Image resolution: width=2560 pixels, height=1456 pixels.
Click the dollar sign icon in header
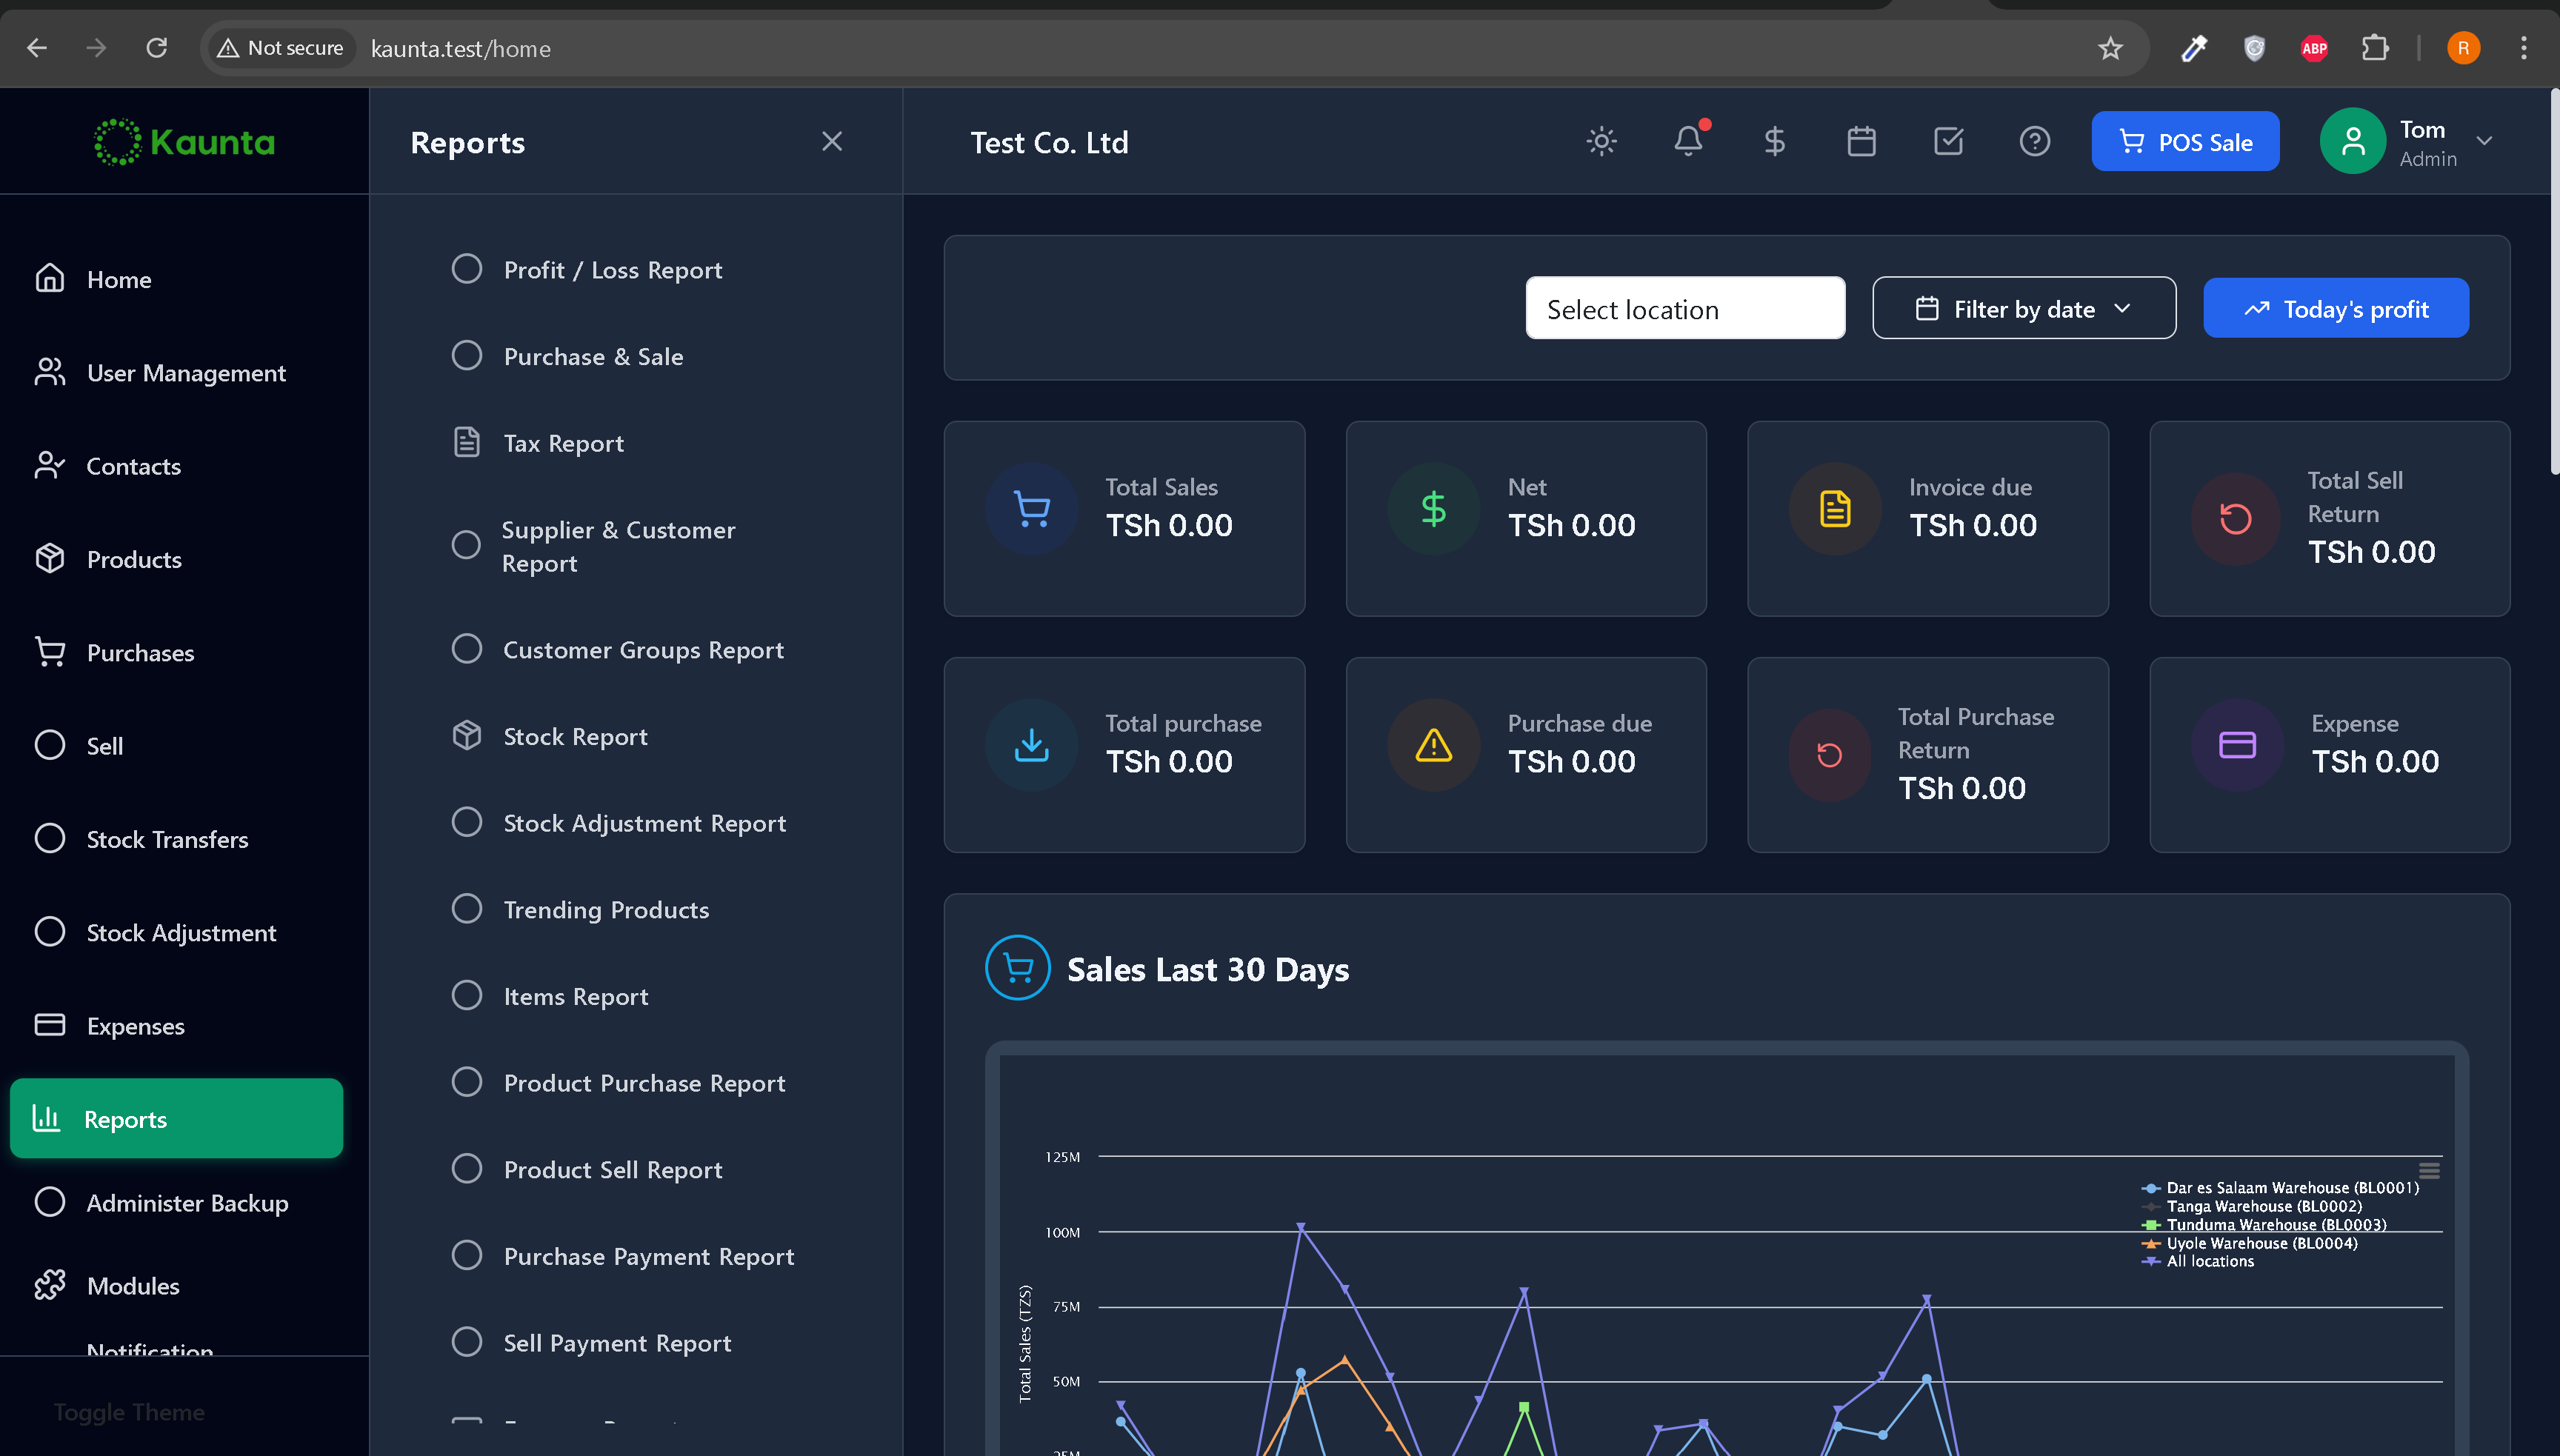pos(1775,141)
